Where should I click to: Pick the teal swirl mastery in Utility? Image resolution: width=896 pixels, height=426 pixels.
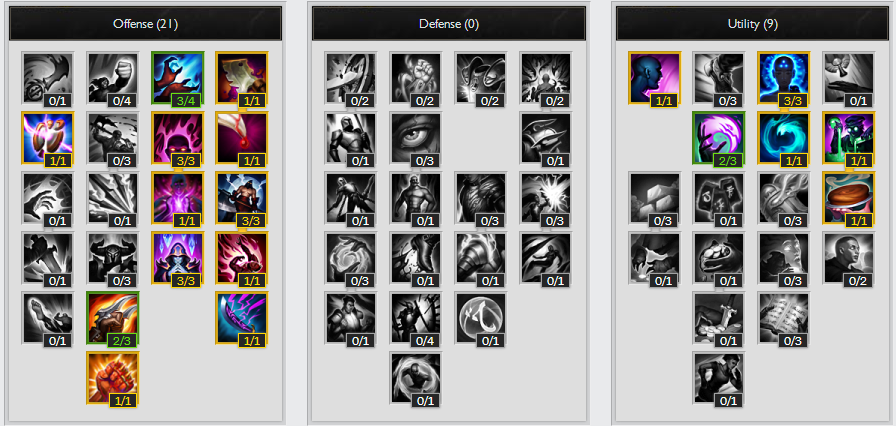coord(783,138)
